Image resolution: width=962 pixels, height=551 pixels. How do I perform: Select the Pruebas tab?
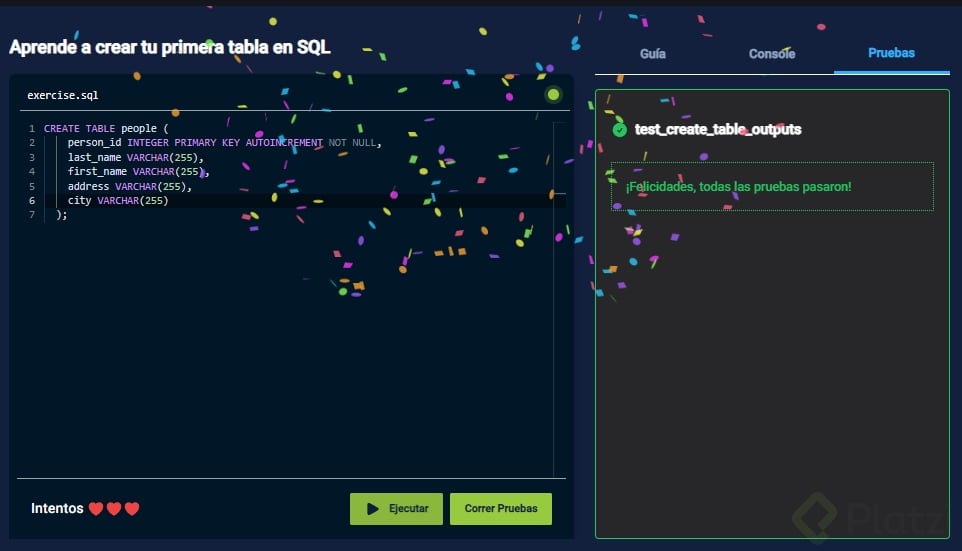tap(891, 53)
